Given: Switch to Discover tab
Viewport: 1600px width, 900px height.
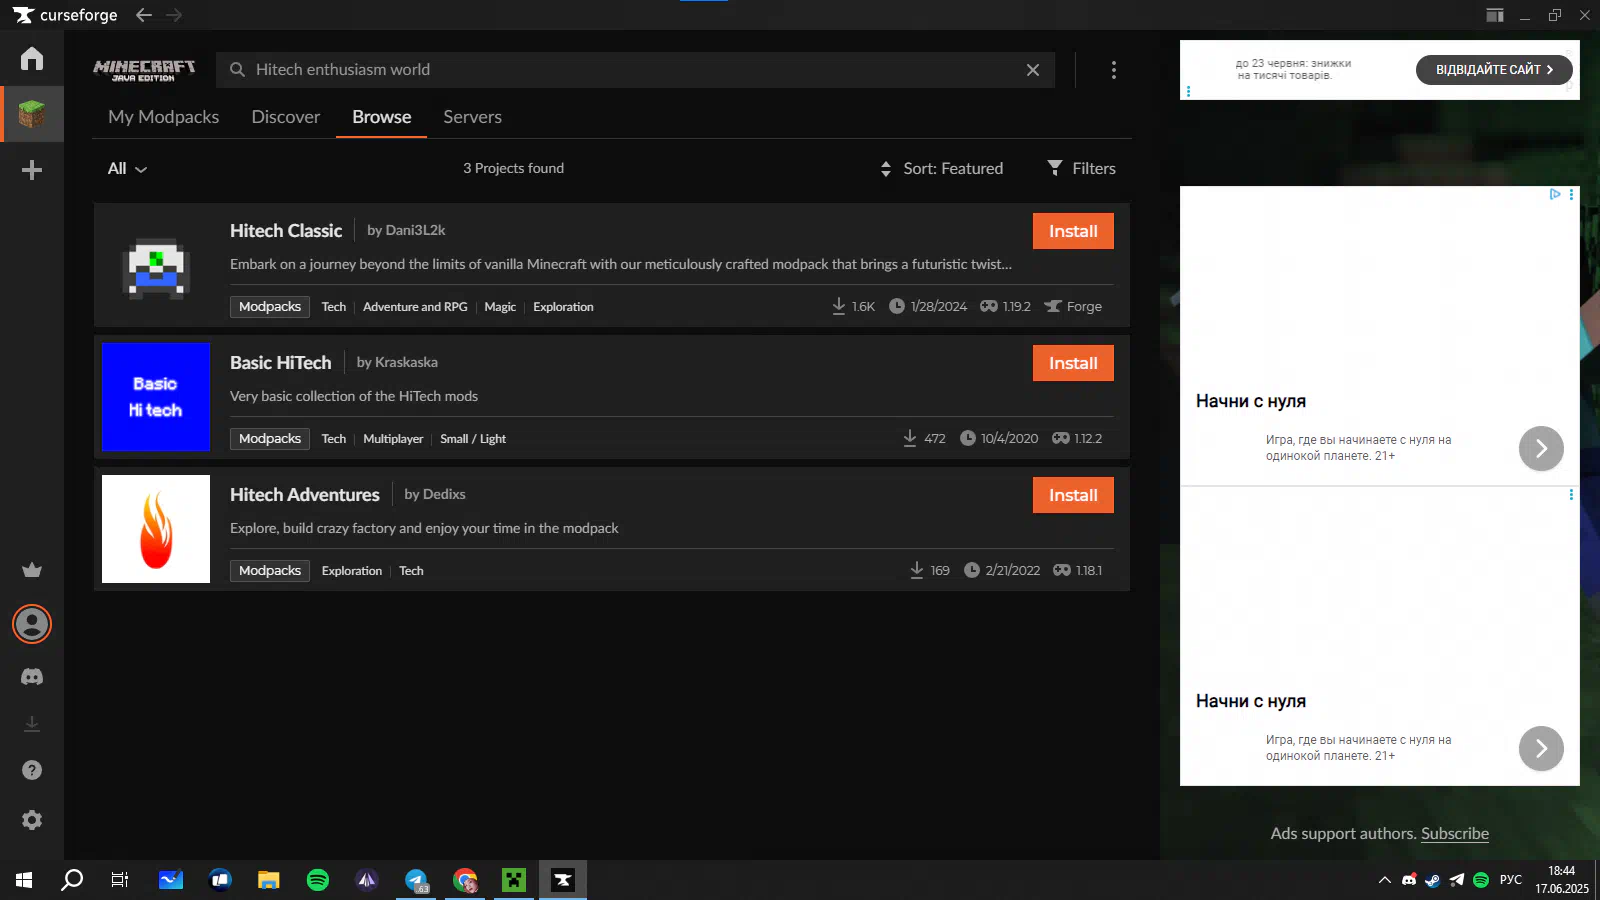Looking at the screenshot, I should [x=286, y=117].
